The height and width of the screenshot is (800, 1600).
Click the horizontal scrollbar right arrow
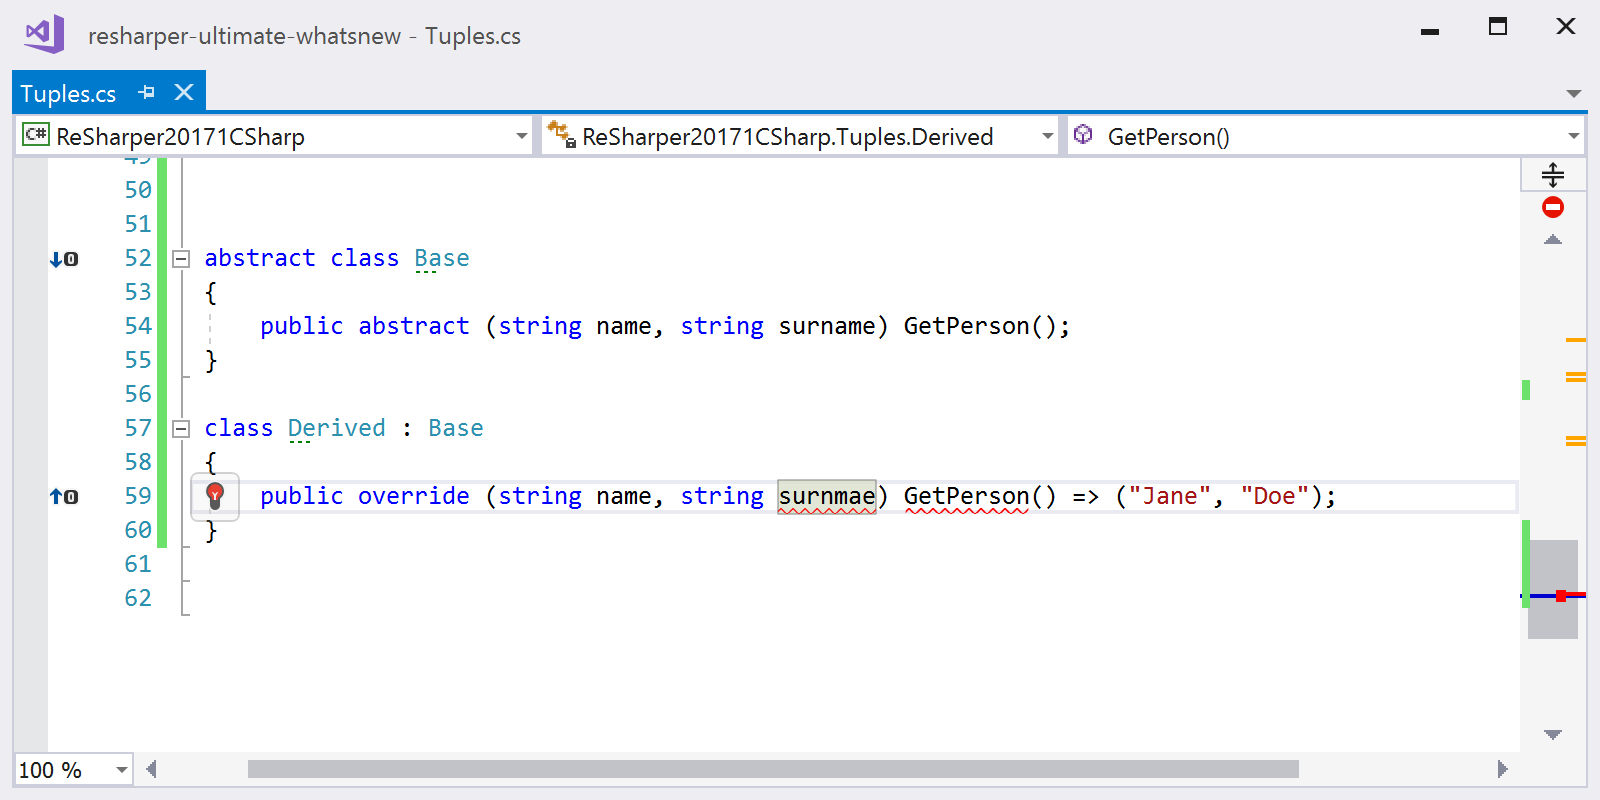[1502, 769]
